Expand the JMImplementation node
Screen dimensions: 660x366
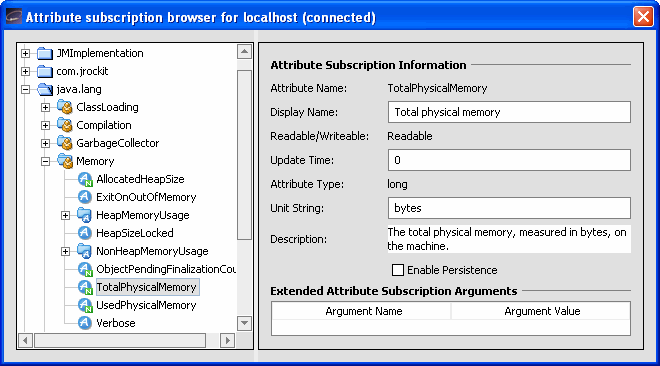click(x=26, y=53)
